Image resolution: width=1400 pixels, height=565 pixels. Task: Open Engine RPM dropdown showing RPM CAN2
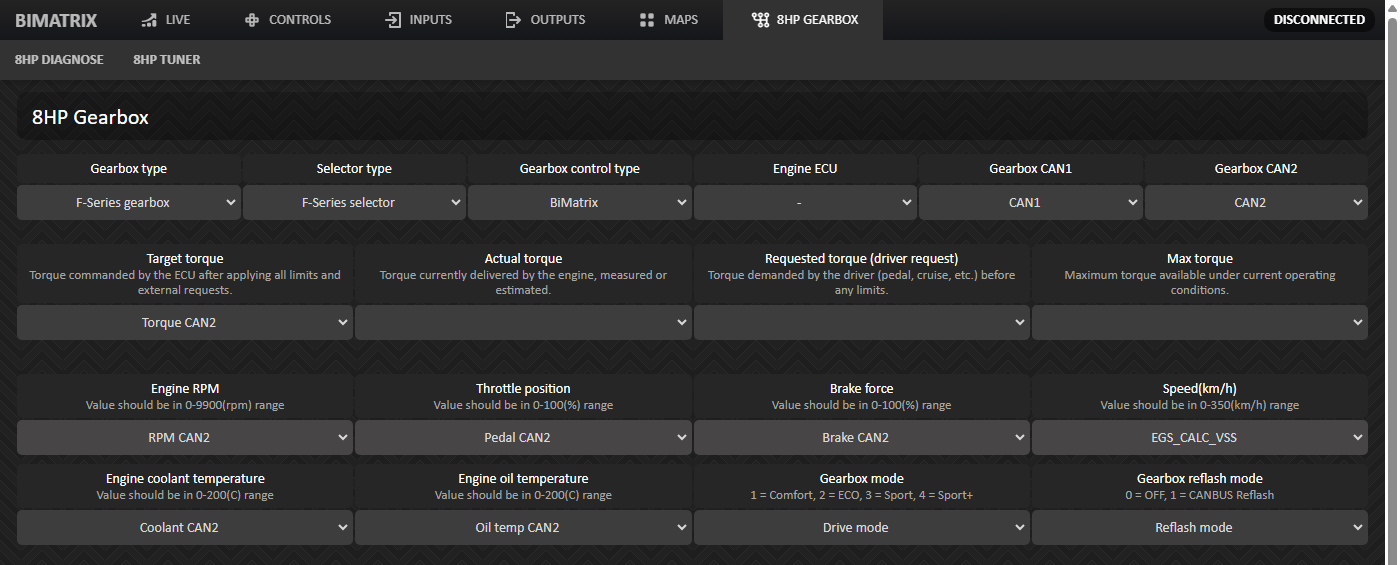185,438
